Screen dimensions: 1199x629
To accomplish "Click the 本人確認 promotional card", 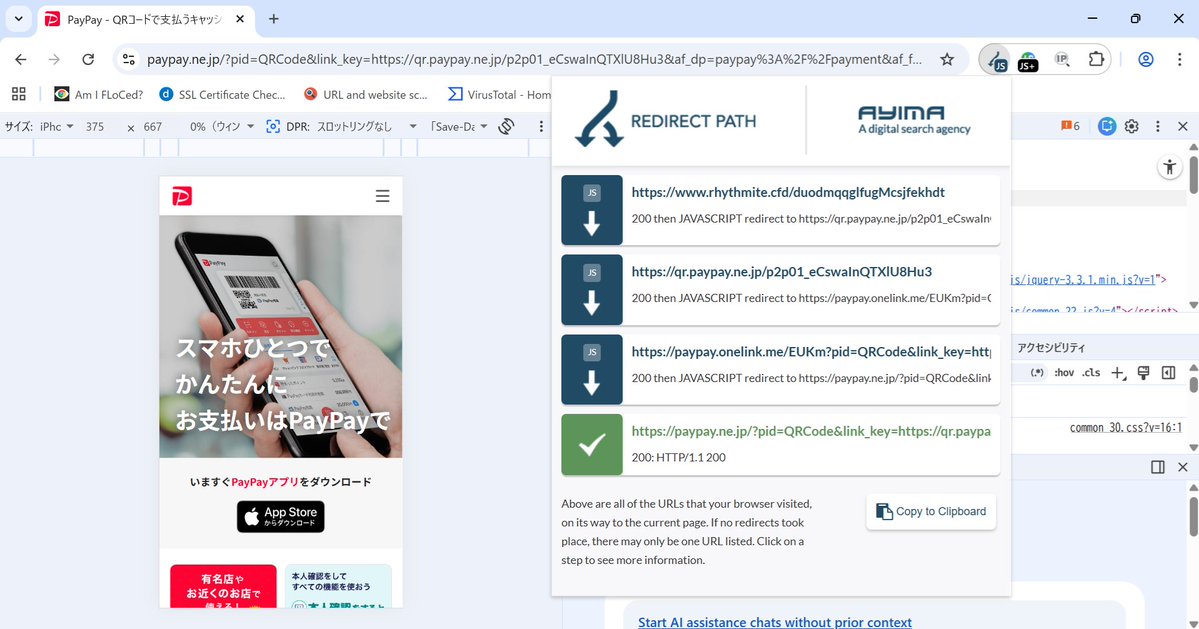I will tap(338, 586).
